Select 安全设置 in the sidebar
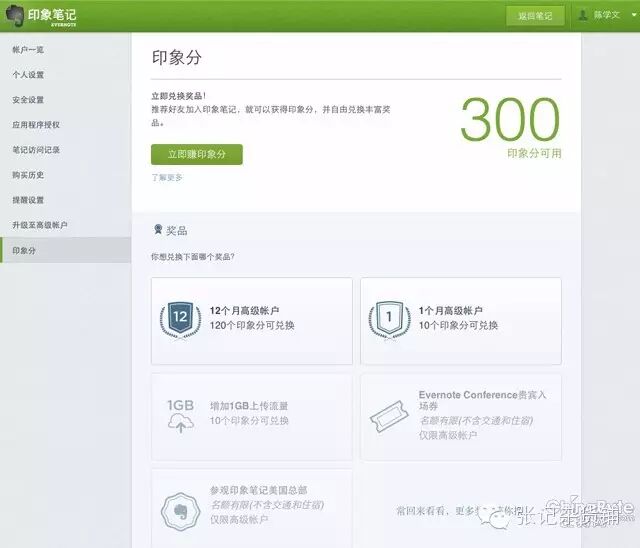The height and width of the screenshot is (548, 640). (28, 100)
